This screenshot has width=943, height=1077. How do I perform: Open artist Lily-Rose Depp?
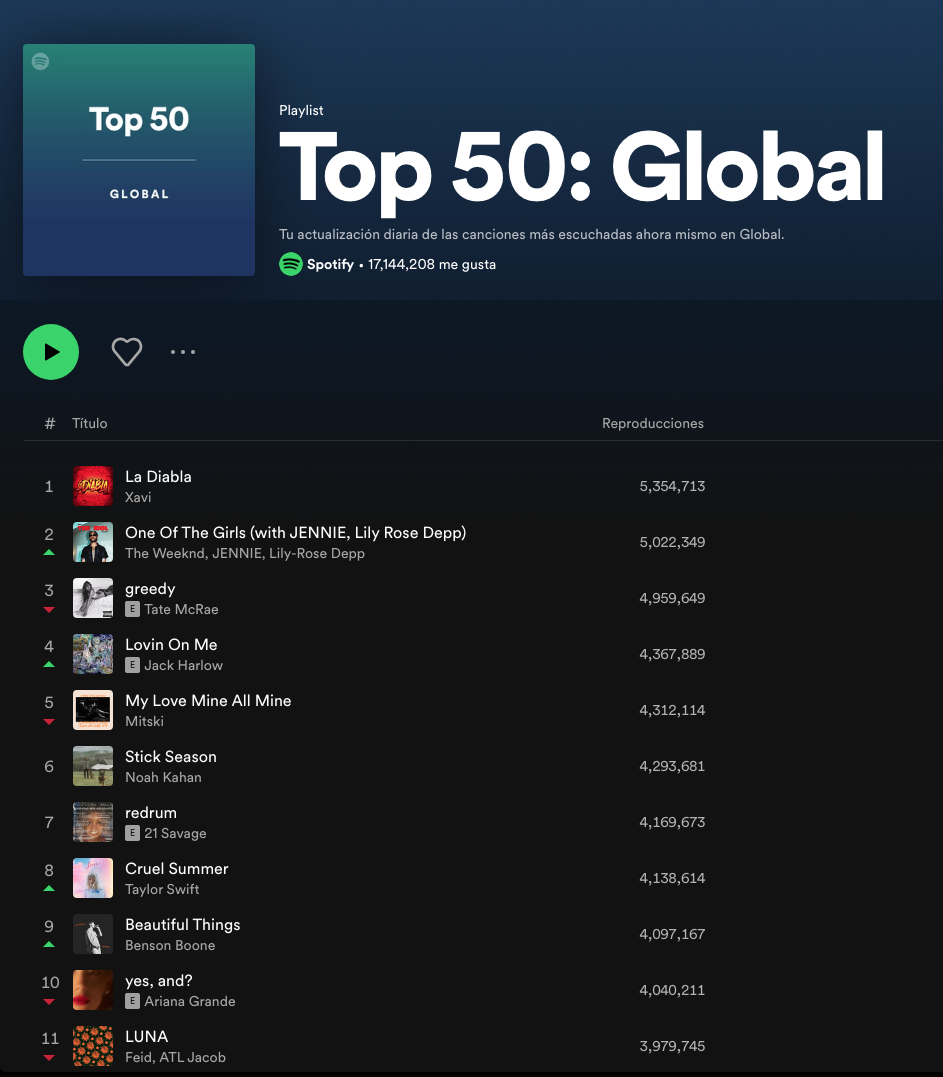(317, 554)
